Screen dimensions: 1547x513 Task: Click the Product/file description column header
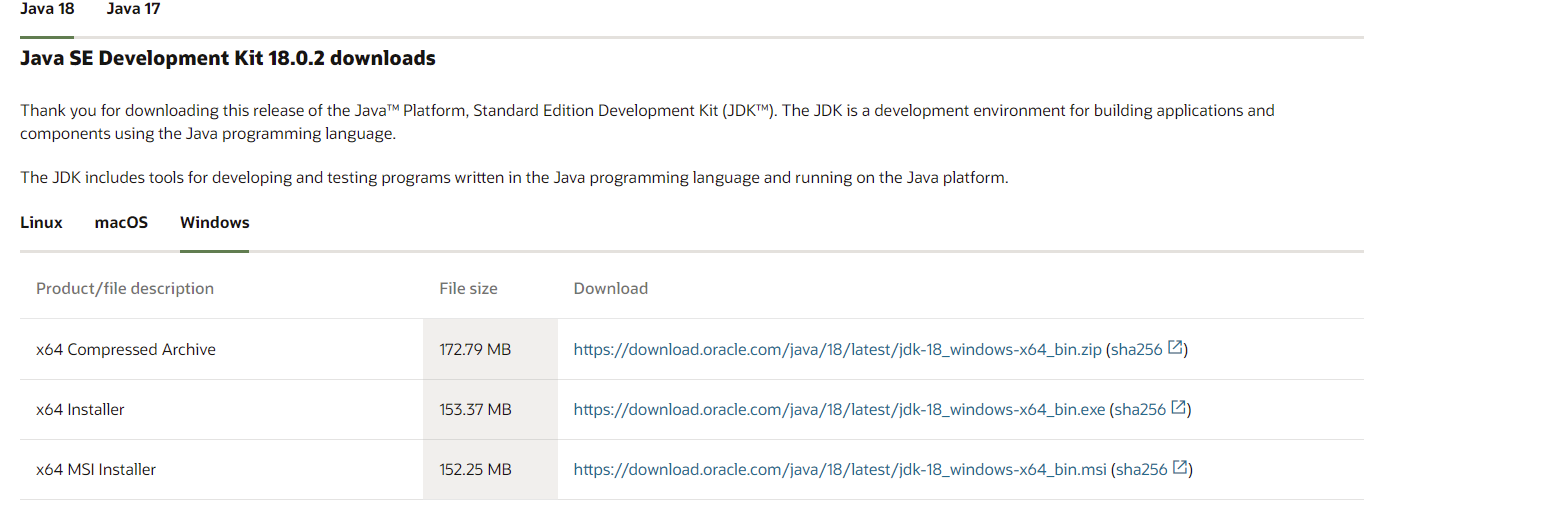pos(125,288)
